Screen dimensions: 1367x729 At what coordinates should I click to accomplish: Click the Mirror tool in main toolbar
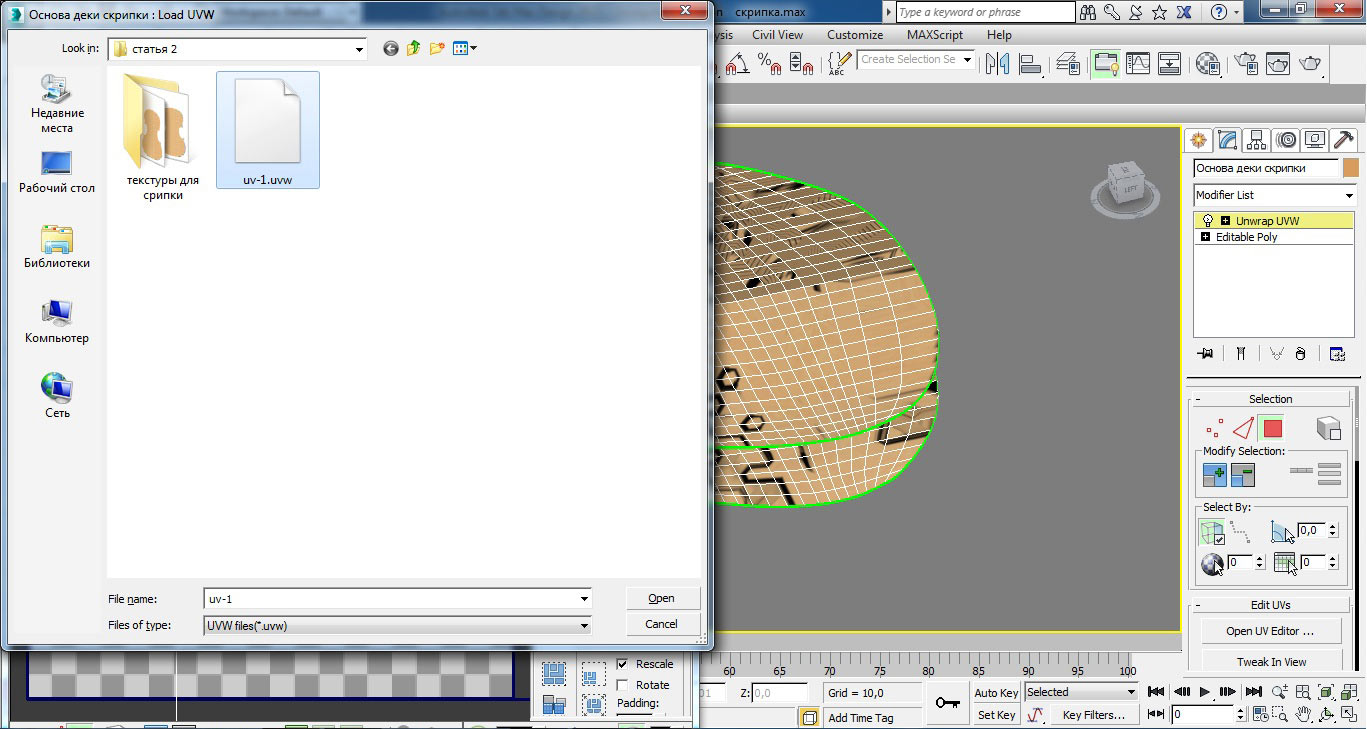point(997,63)
